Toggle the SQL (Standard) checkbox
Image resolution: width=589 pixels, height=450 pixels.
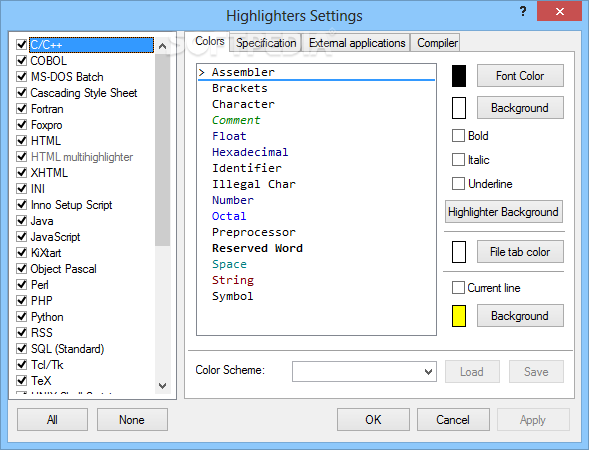tap(22, 349)
